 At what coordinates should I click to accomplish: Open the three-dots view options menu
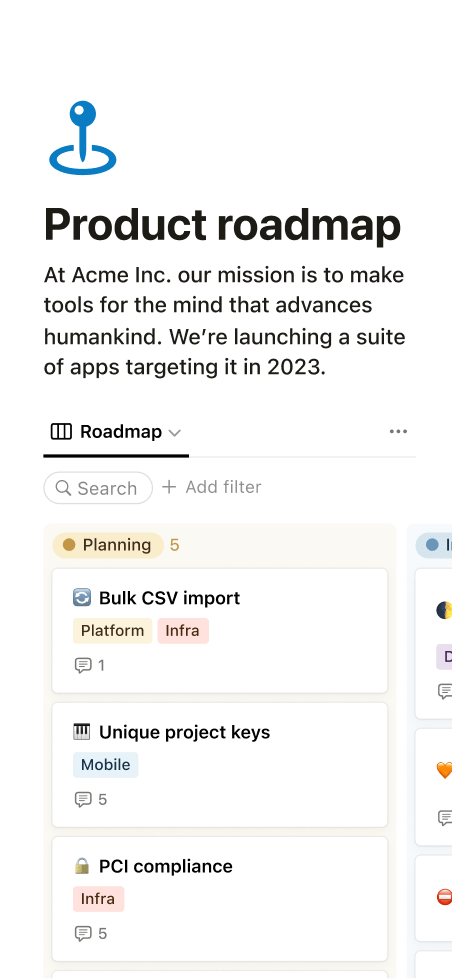tap(398, 431)
